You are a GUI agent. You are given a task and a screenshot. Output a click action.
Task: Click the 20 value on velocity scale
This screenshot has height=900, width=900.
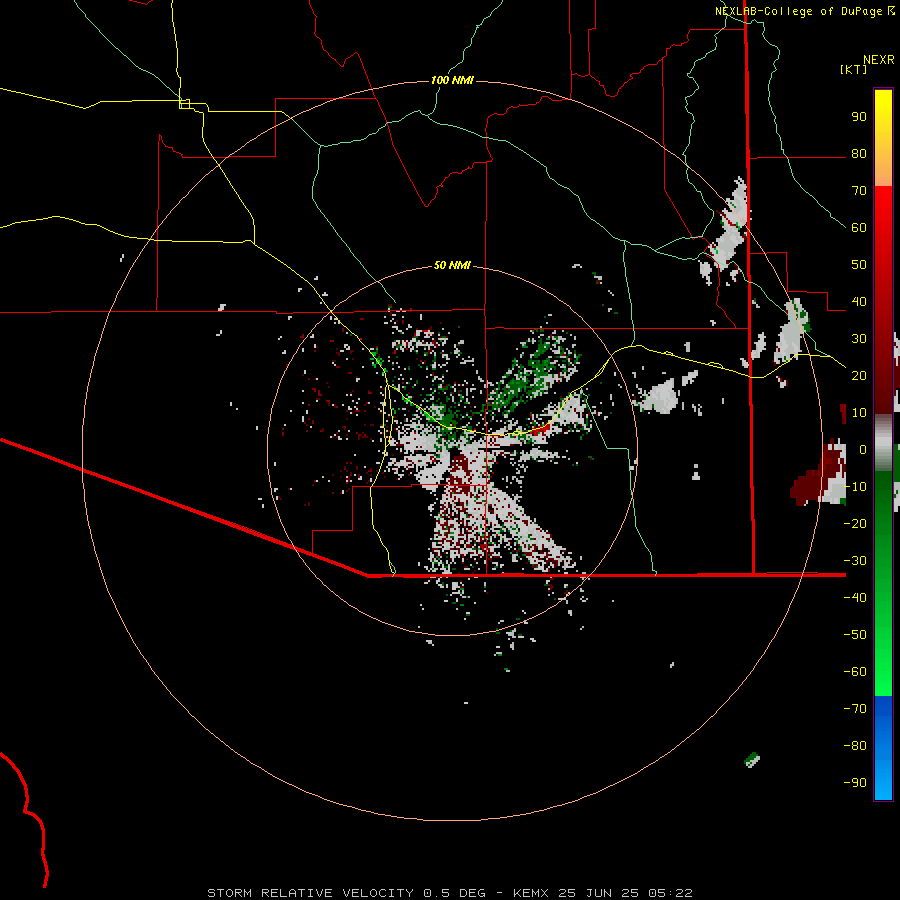pyautogui.click(x=859, y=376)
